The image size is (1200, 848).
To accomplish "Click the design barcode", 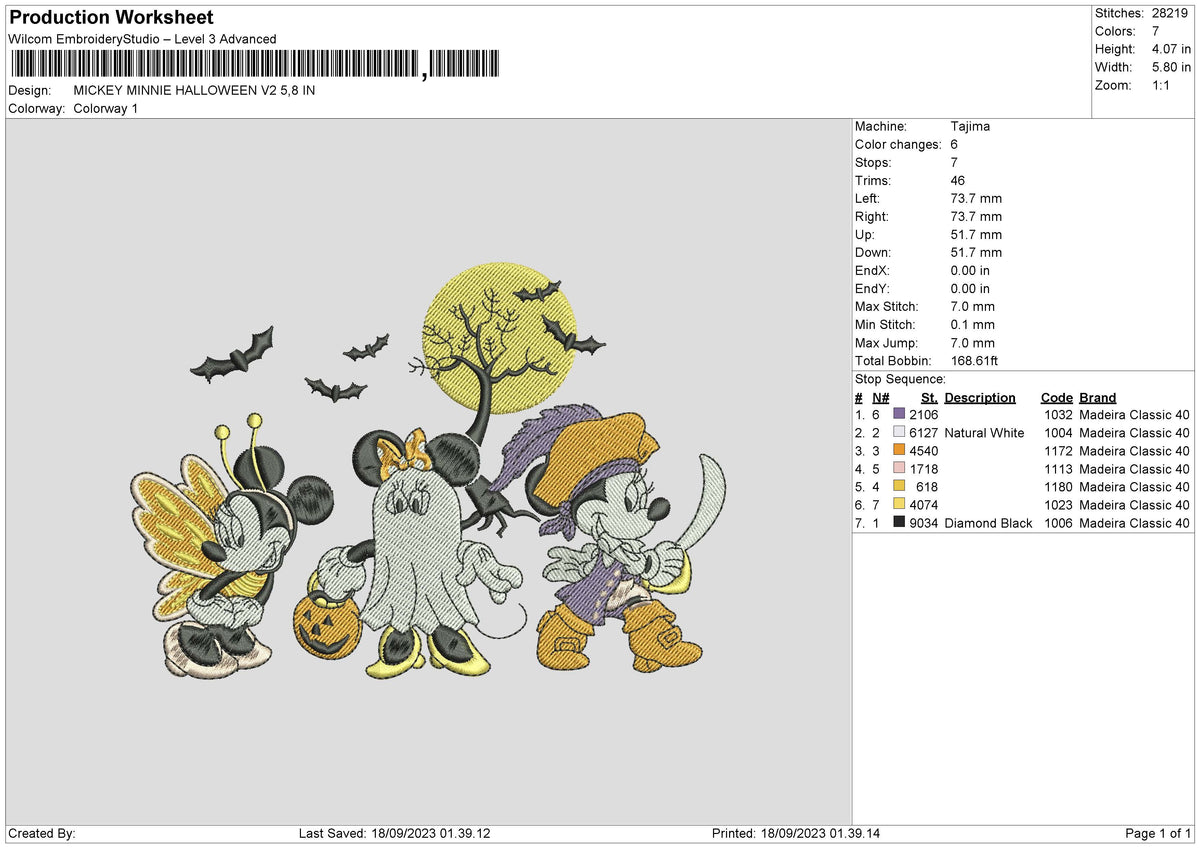I will (x=256, y=65).
